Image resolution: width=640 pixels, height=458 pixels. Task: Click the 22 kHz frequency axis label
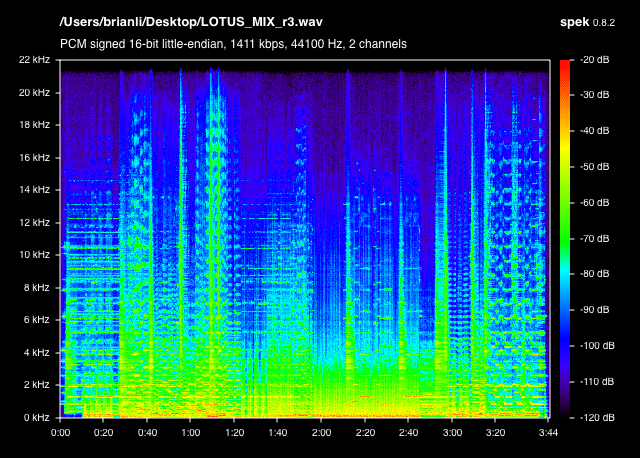34,60
